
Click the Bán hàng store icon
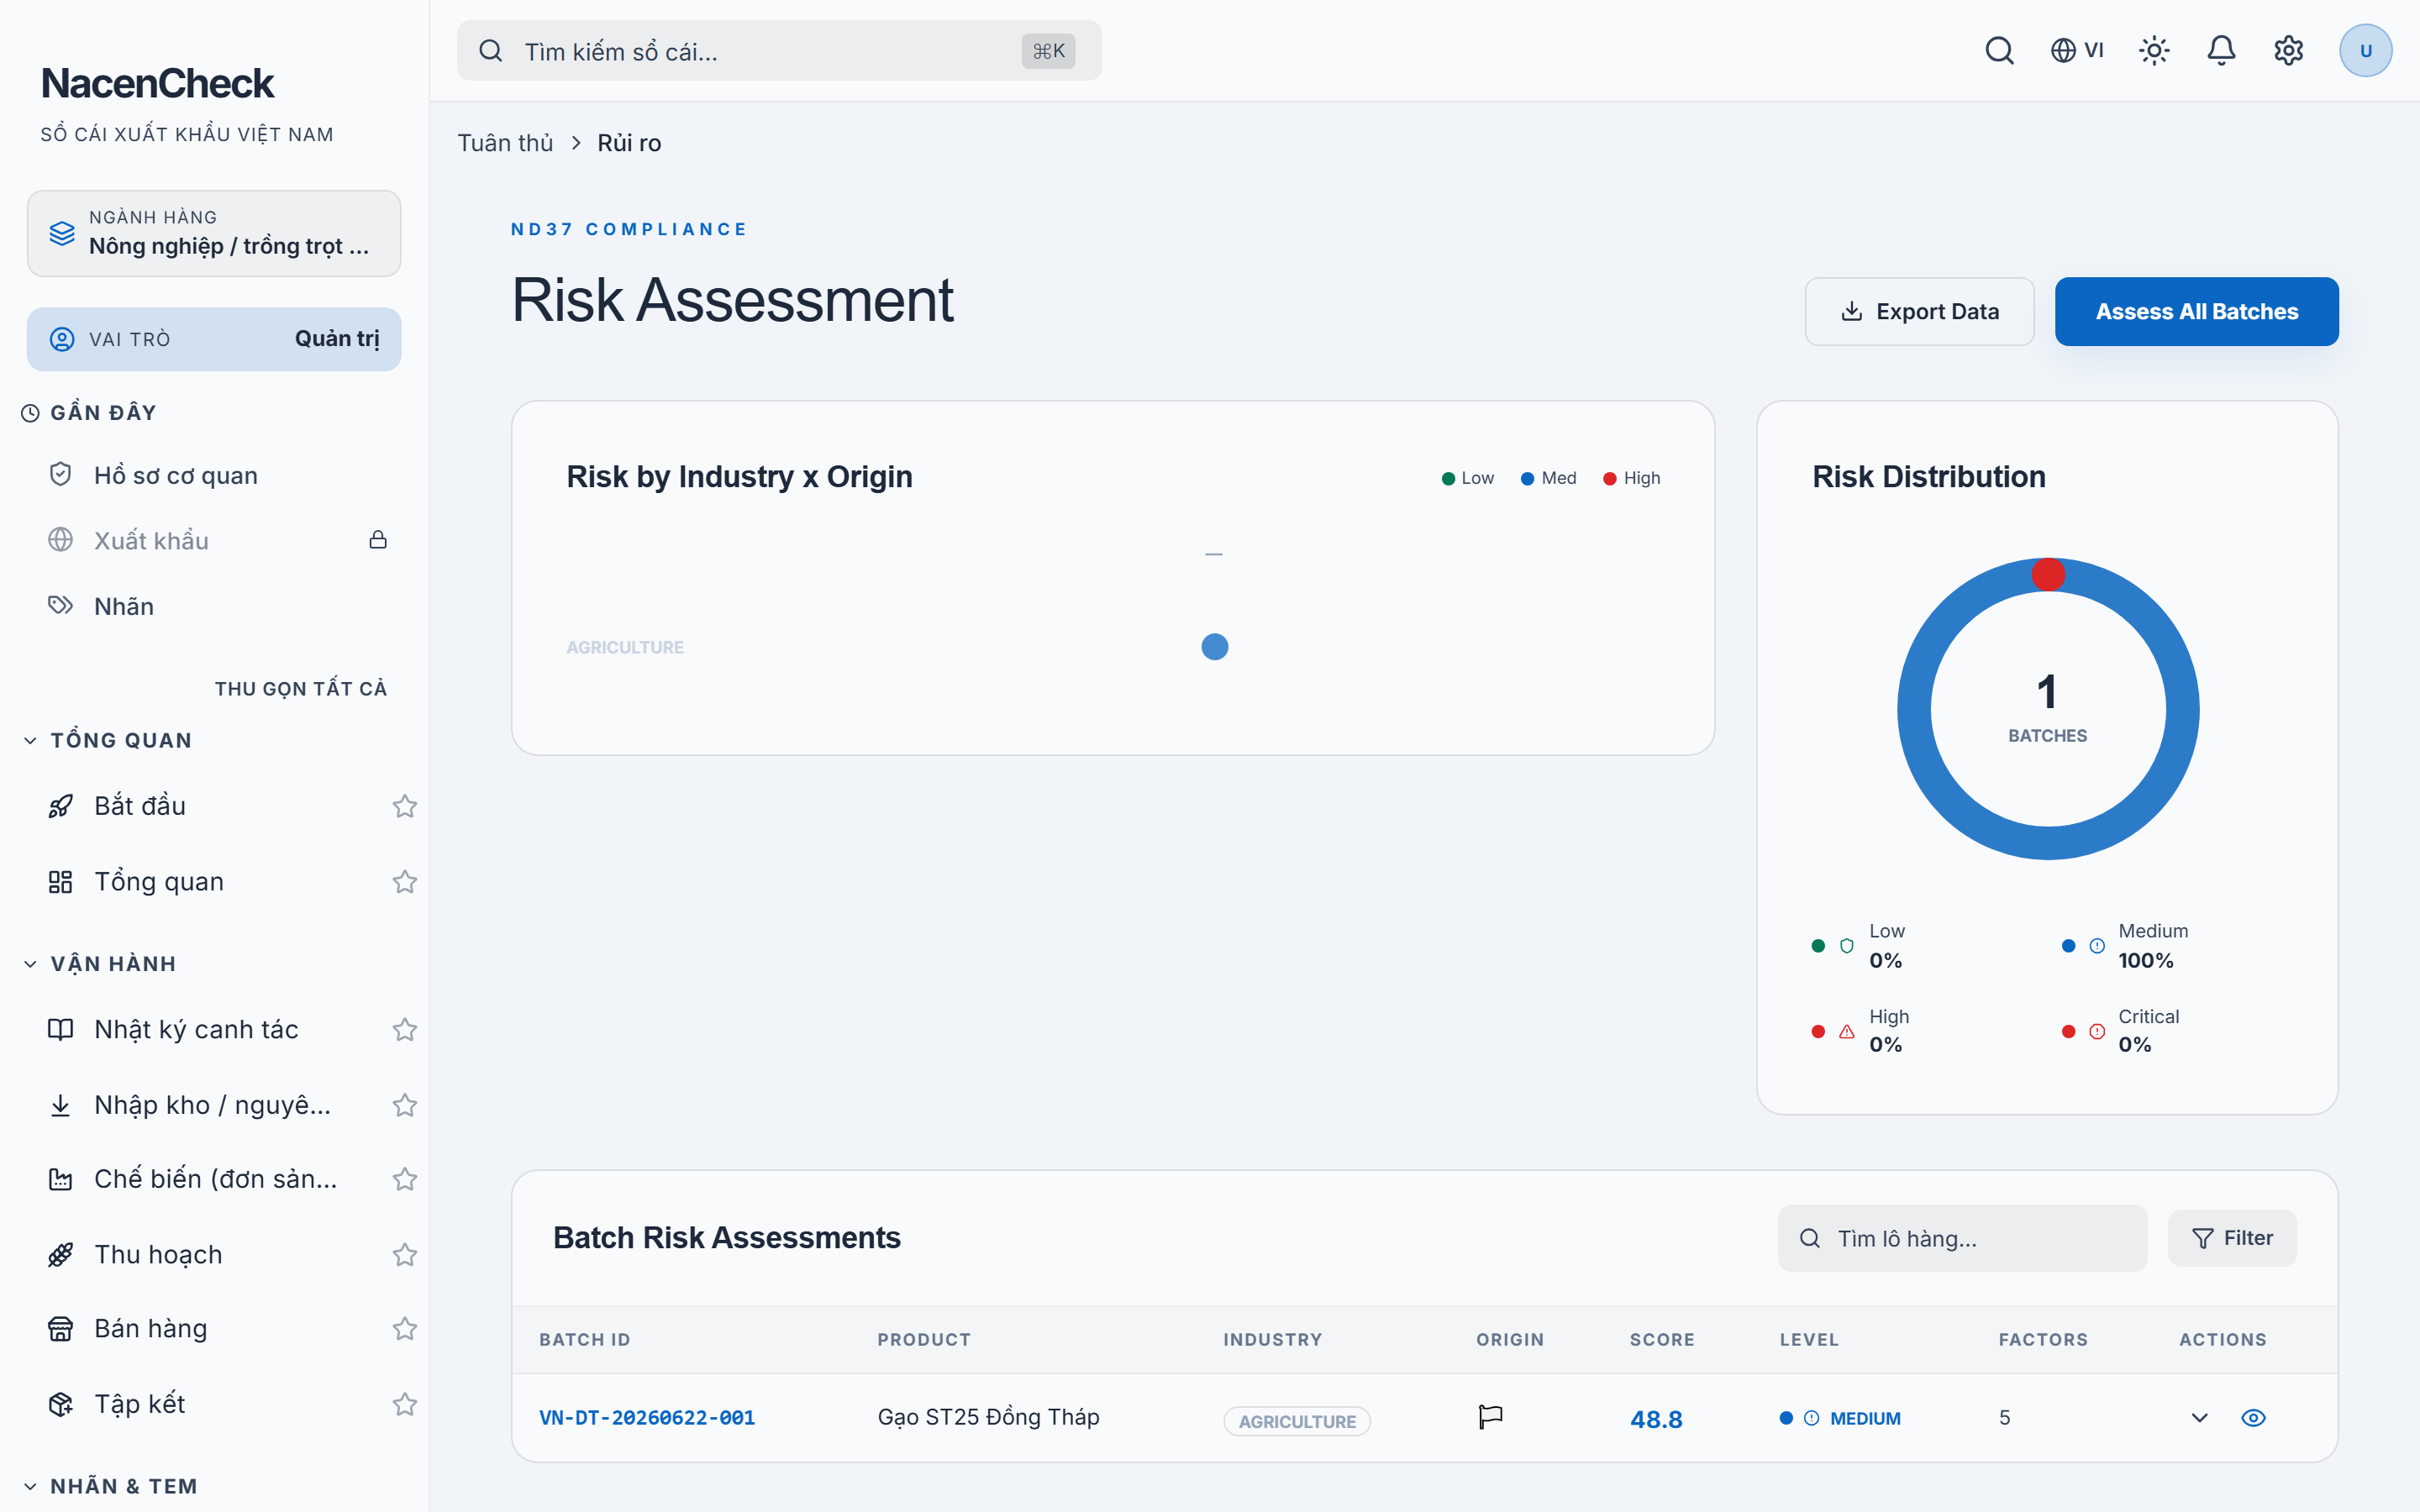coord(60,1328)
